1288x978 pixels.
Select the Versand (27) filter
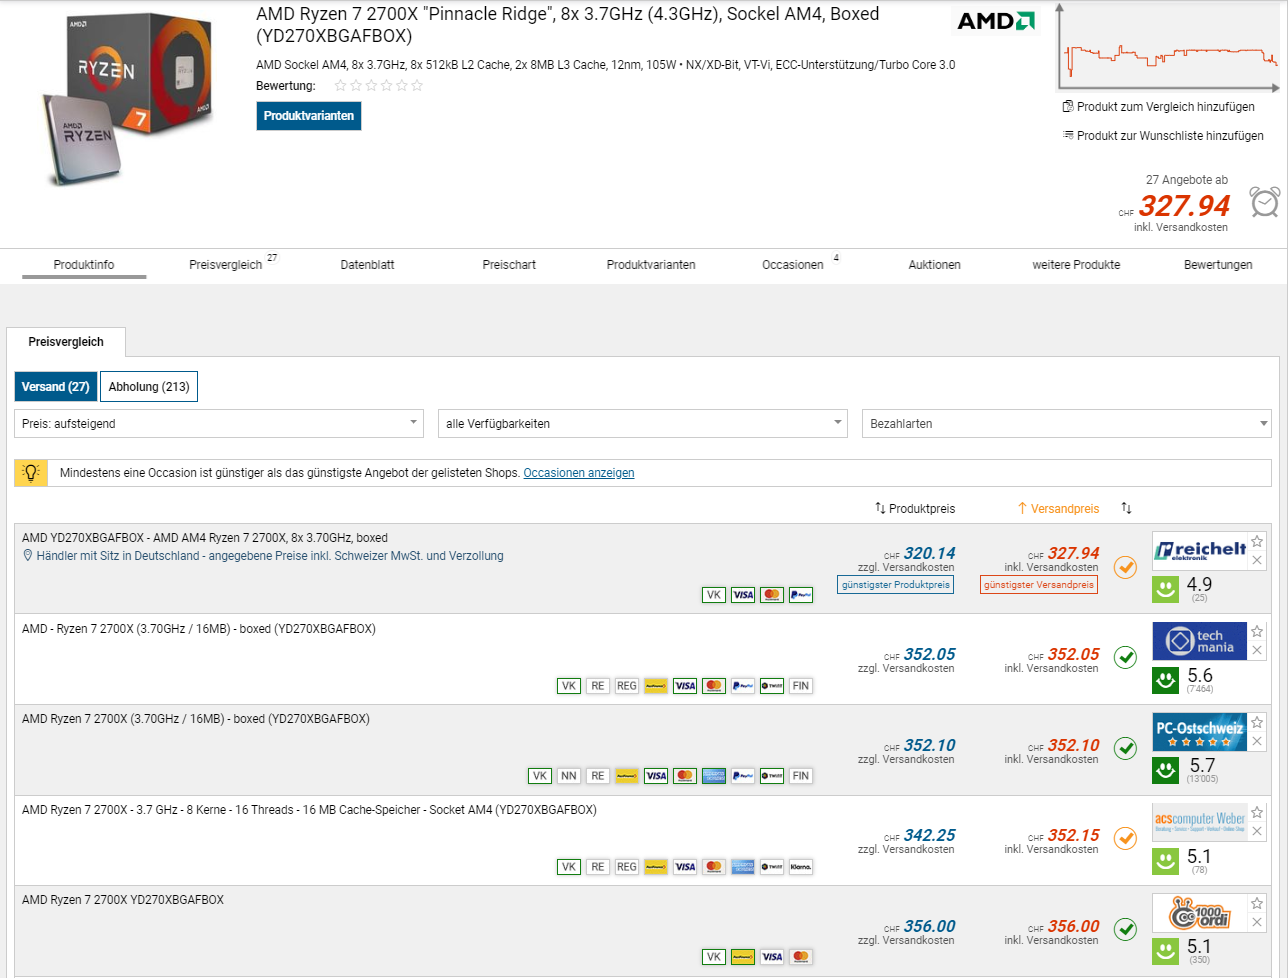pyautogui.click(x=56, y=387)
